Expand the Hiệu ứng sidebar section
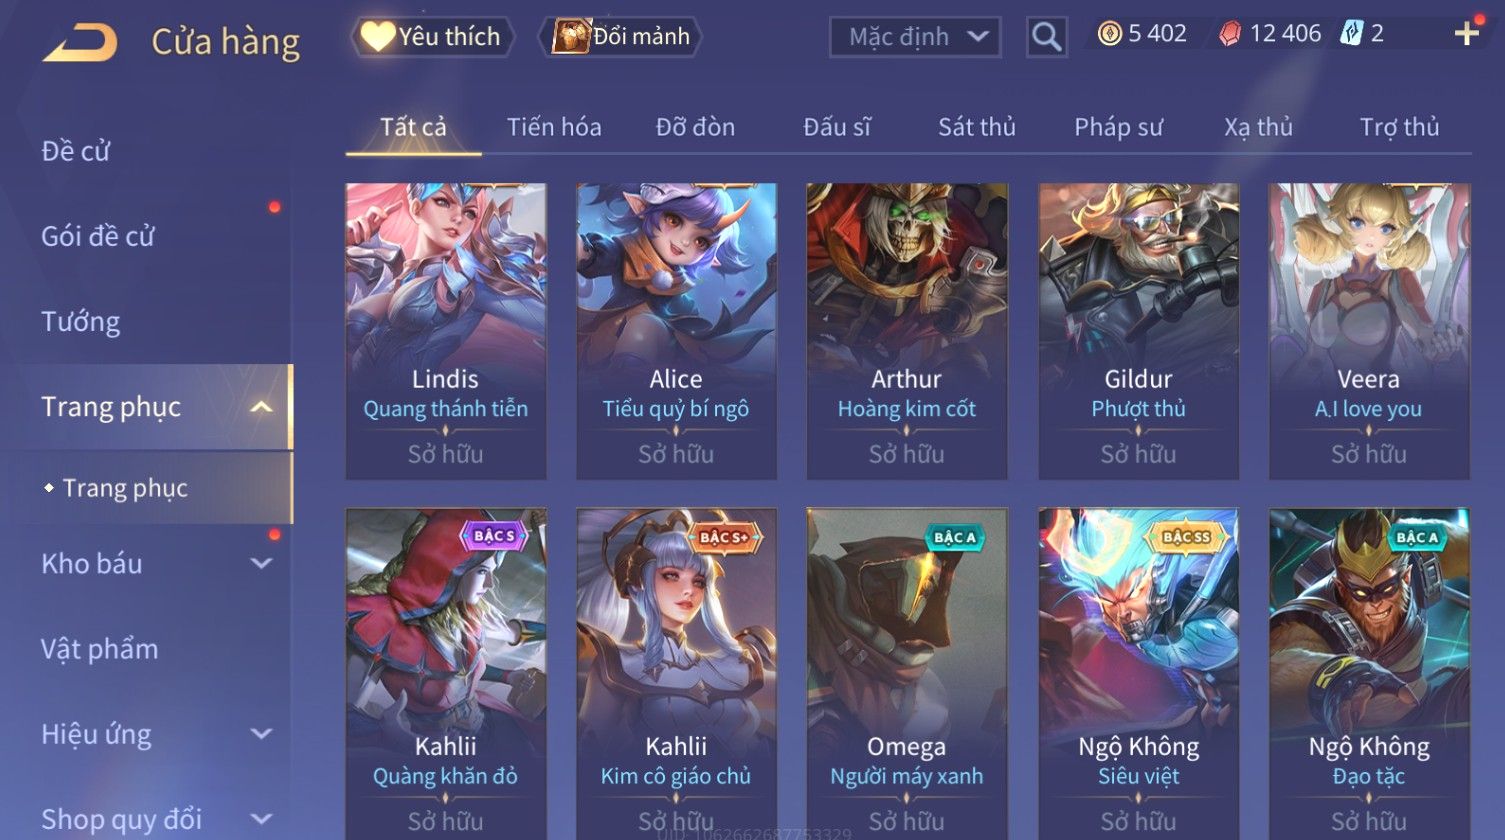Screen dimensions: 1505x840 [x=261, y=734]
